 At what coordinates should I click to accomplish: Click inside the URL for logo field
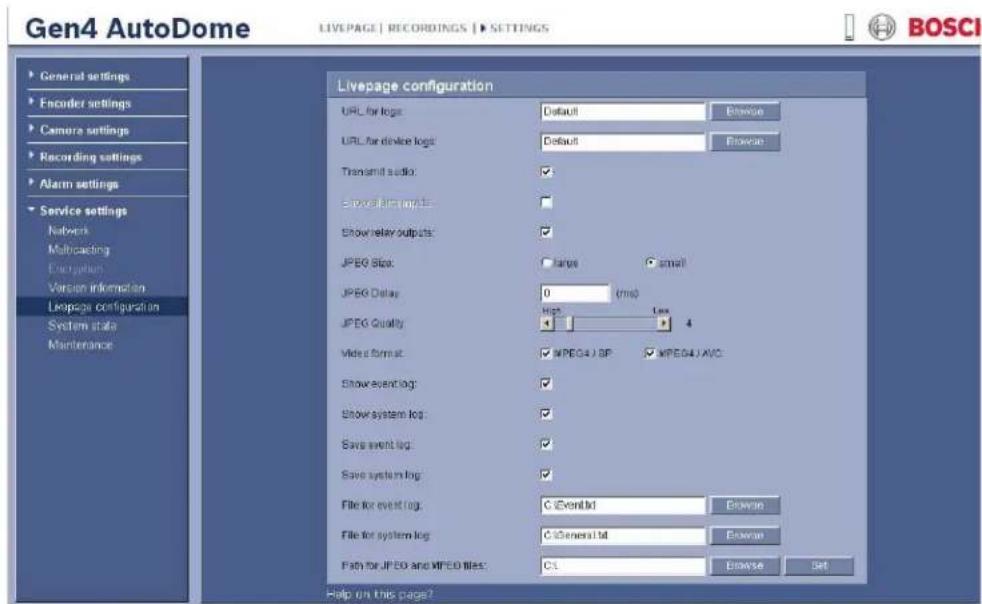point(623,112)
